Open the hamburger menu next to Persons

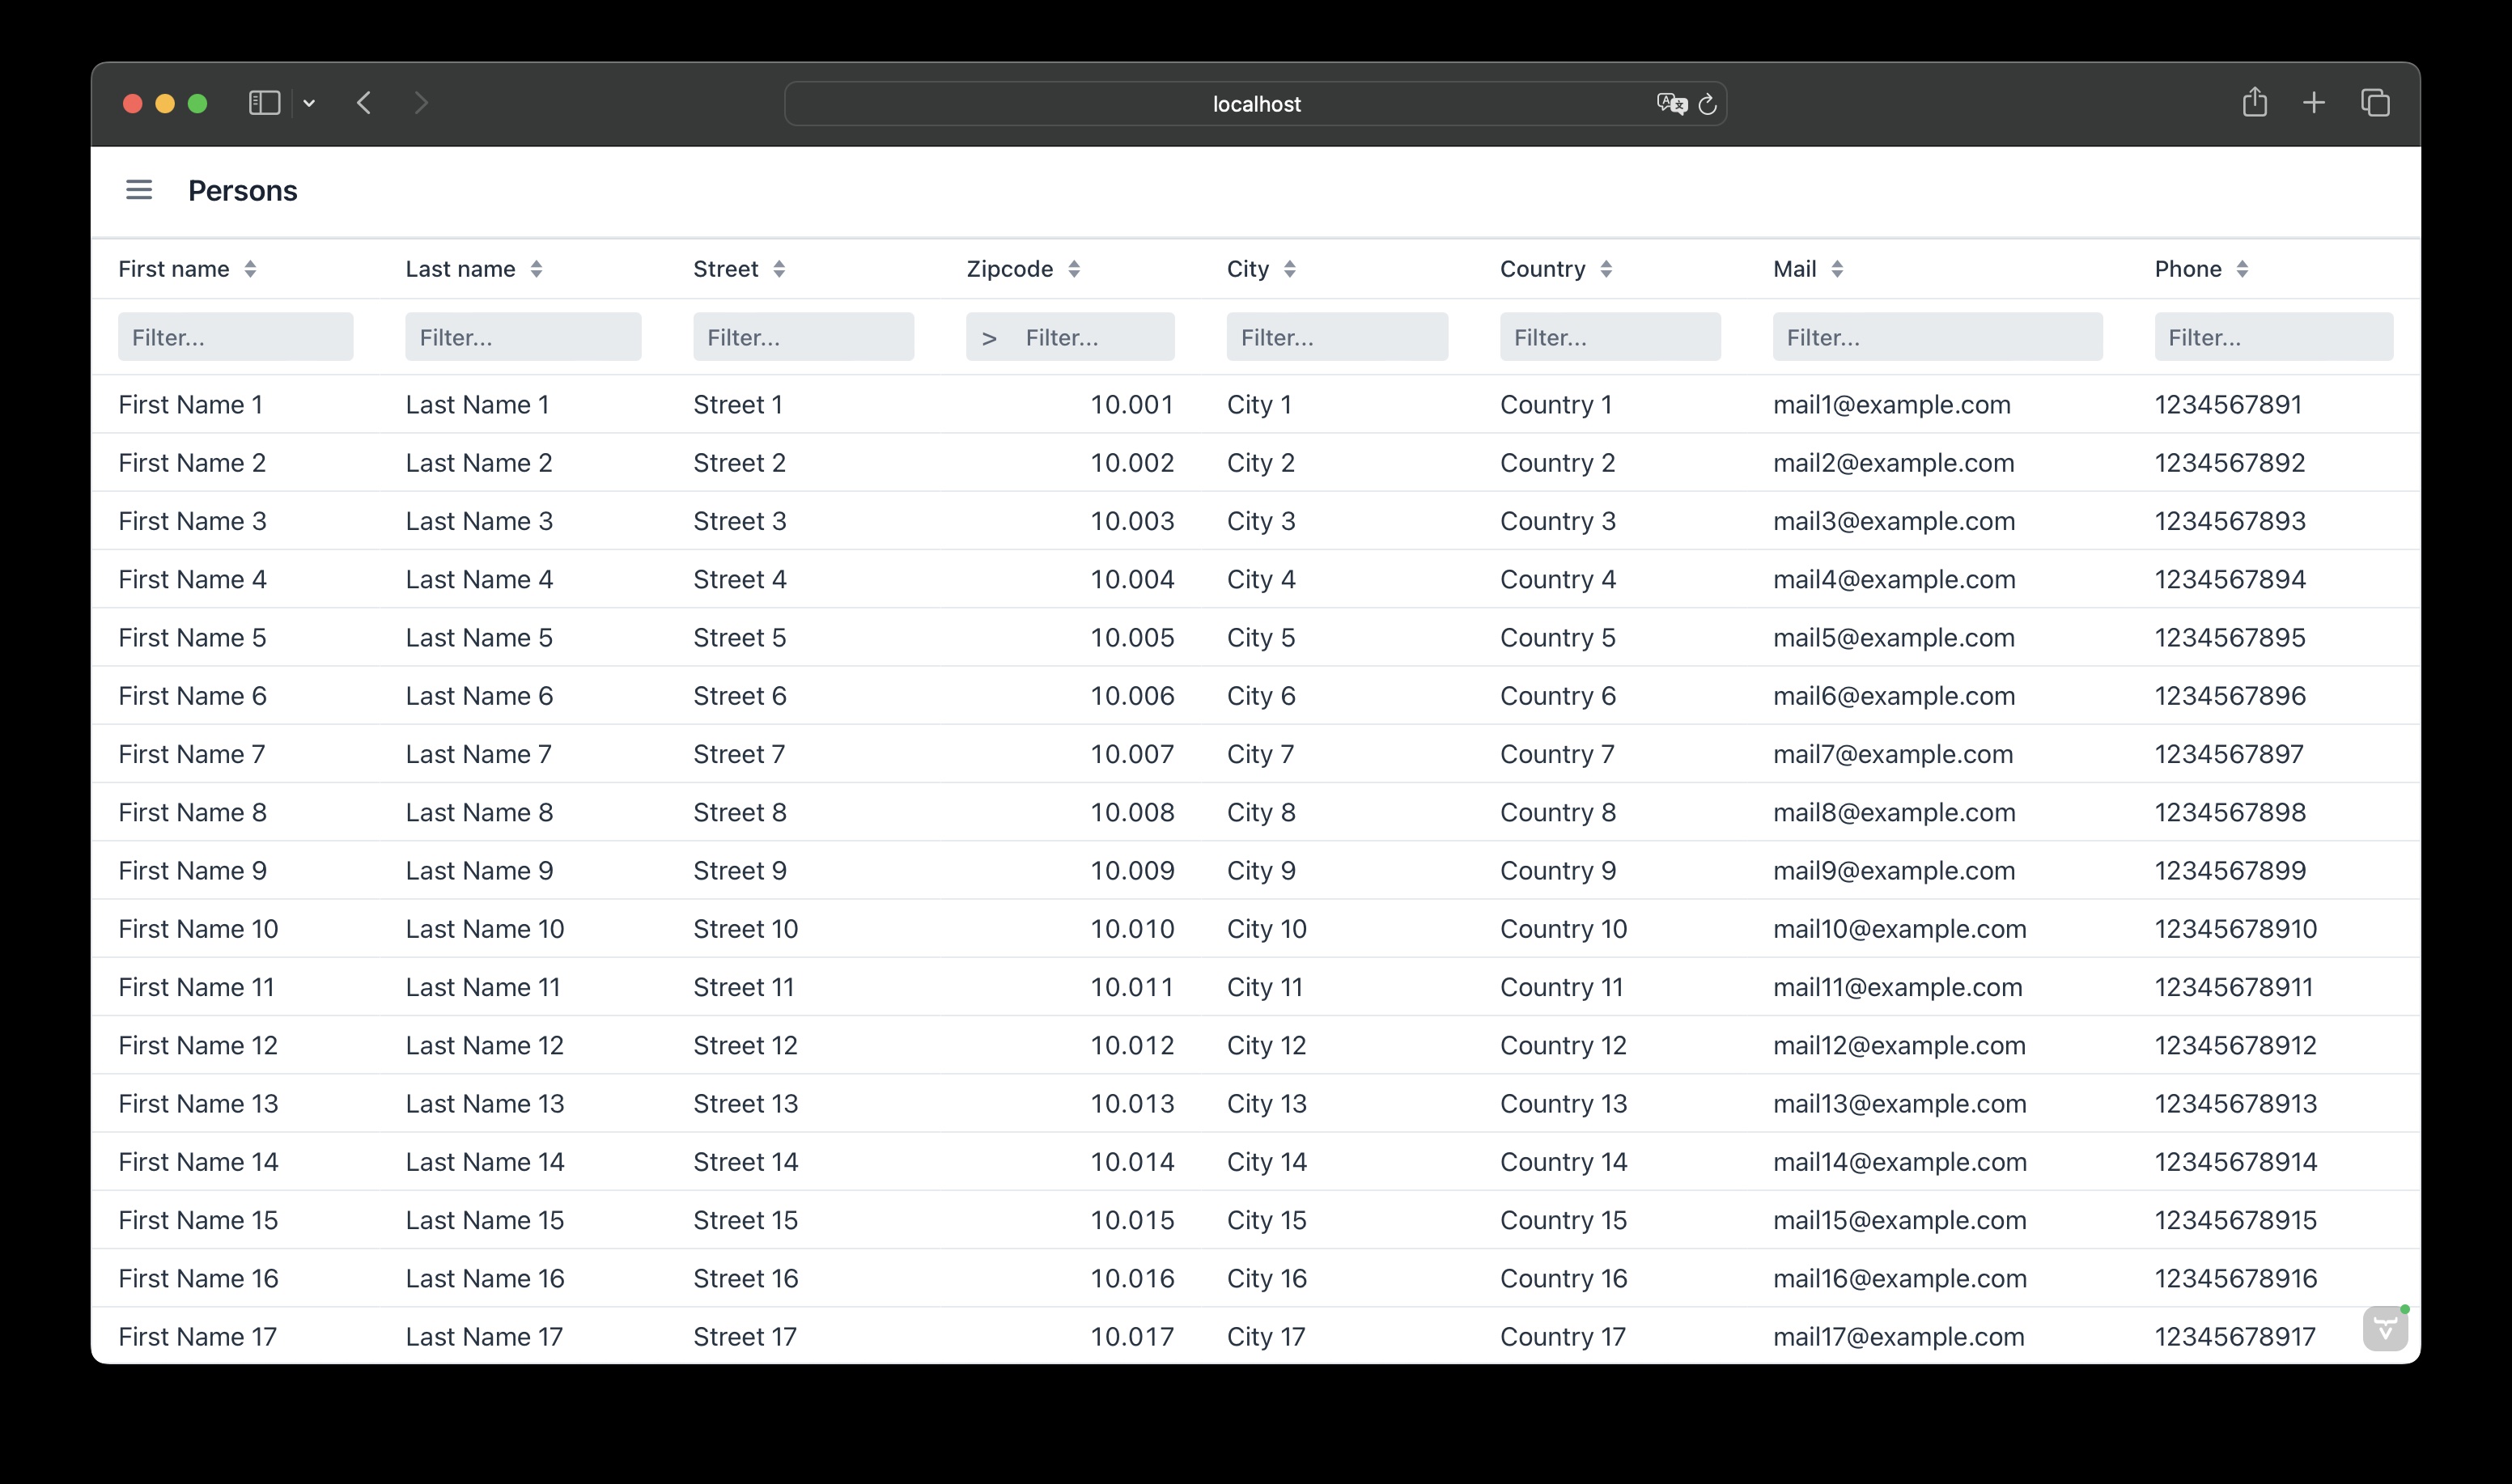point(139,190)
